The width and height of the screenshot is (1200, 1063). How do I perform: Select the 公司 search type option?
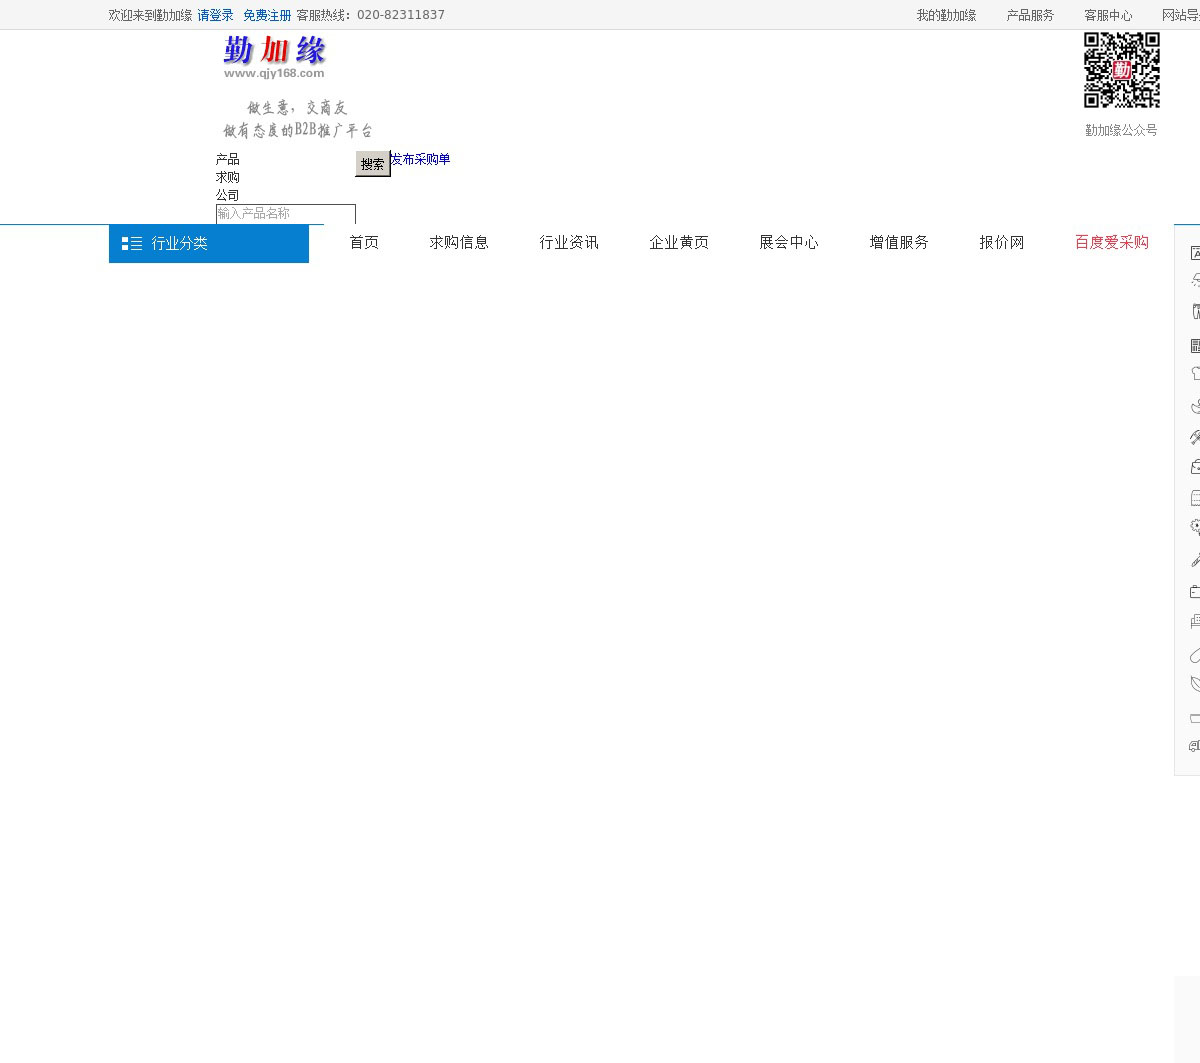coord(228,195)
